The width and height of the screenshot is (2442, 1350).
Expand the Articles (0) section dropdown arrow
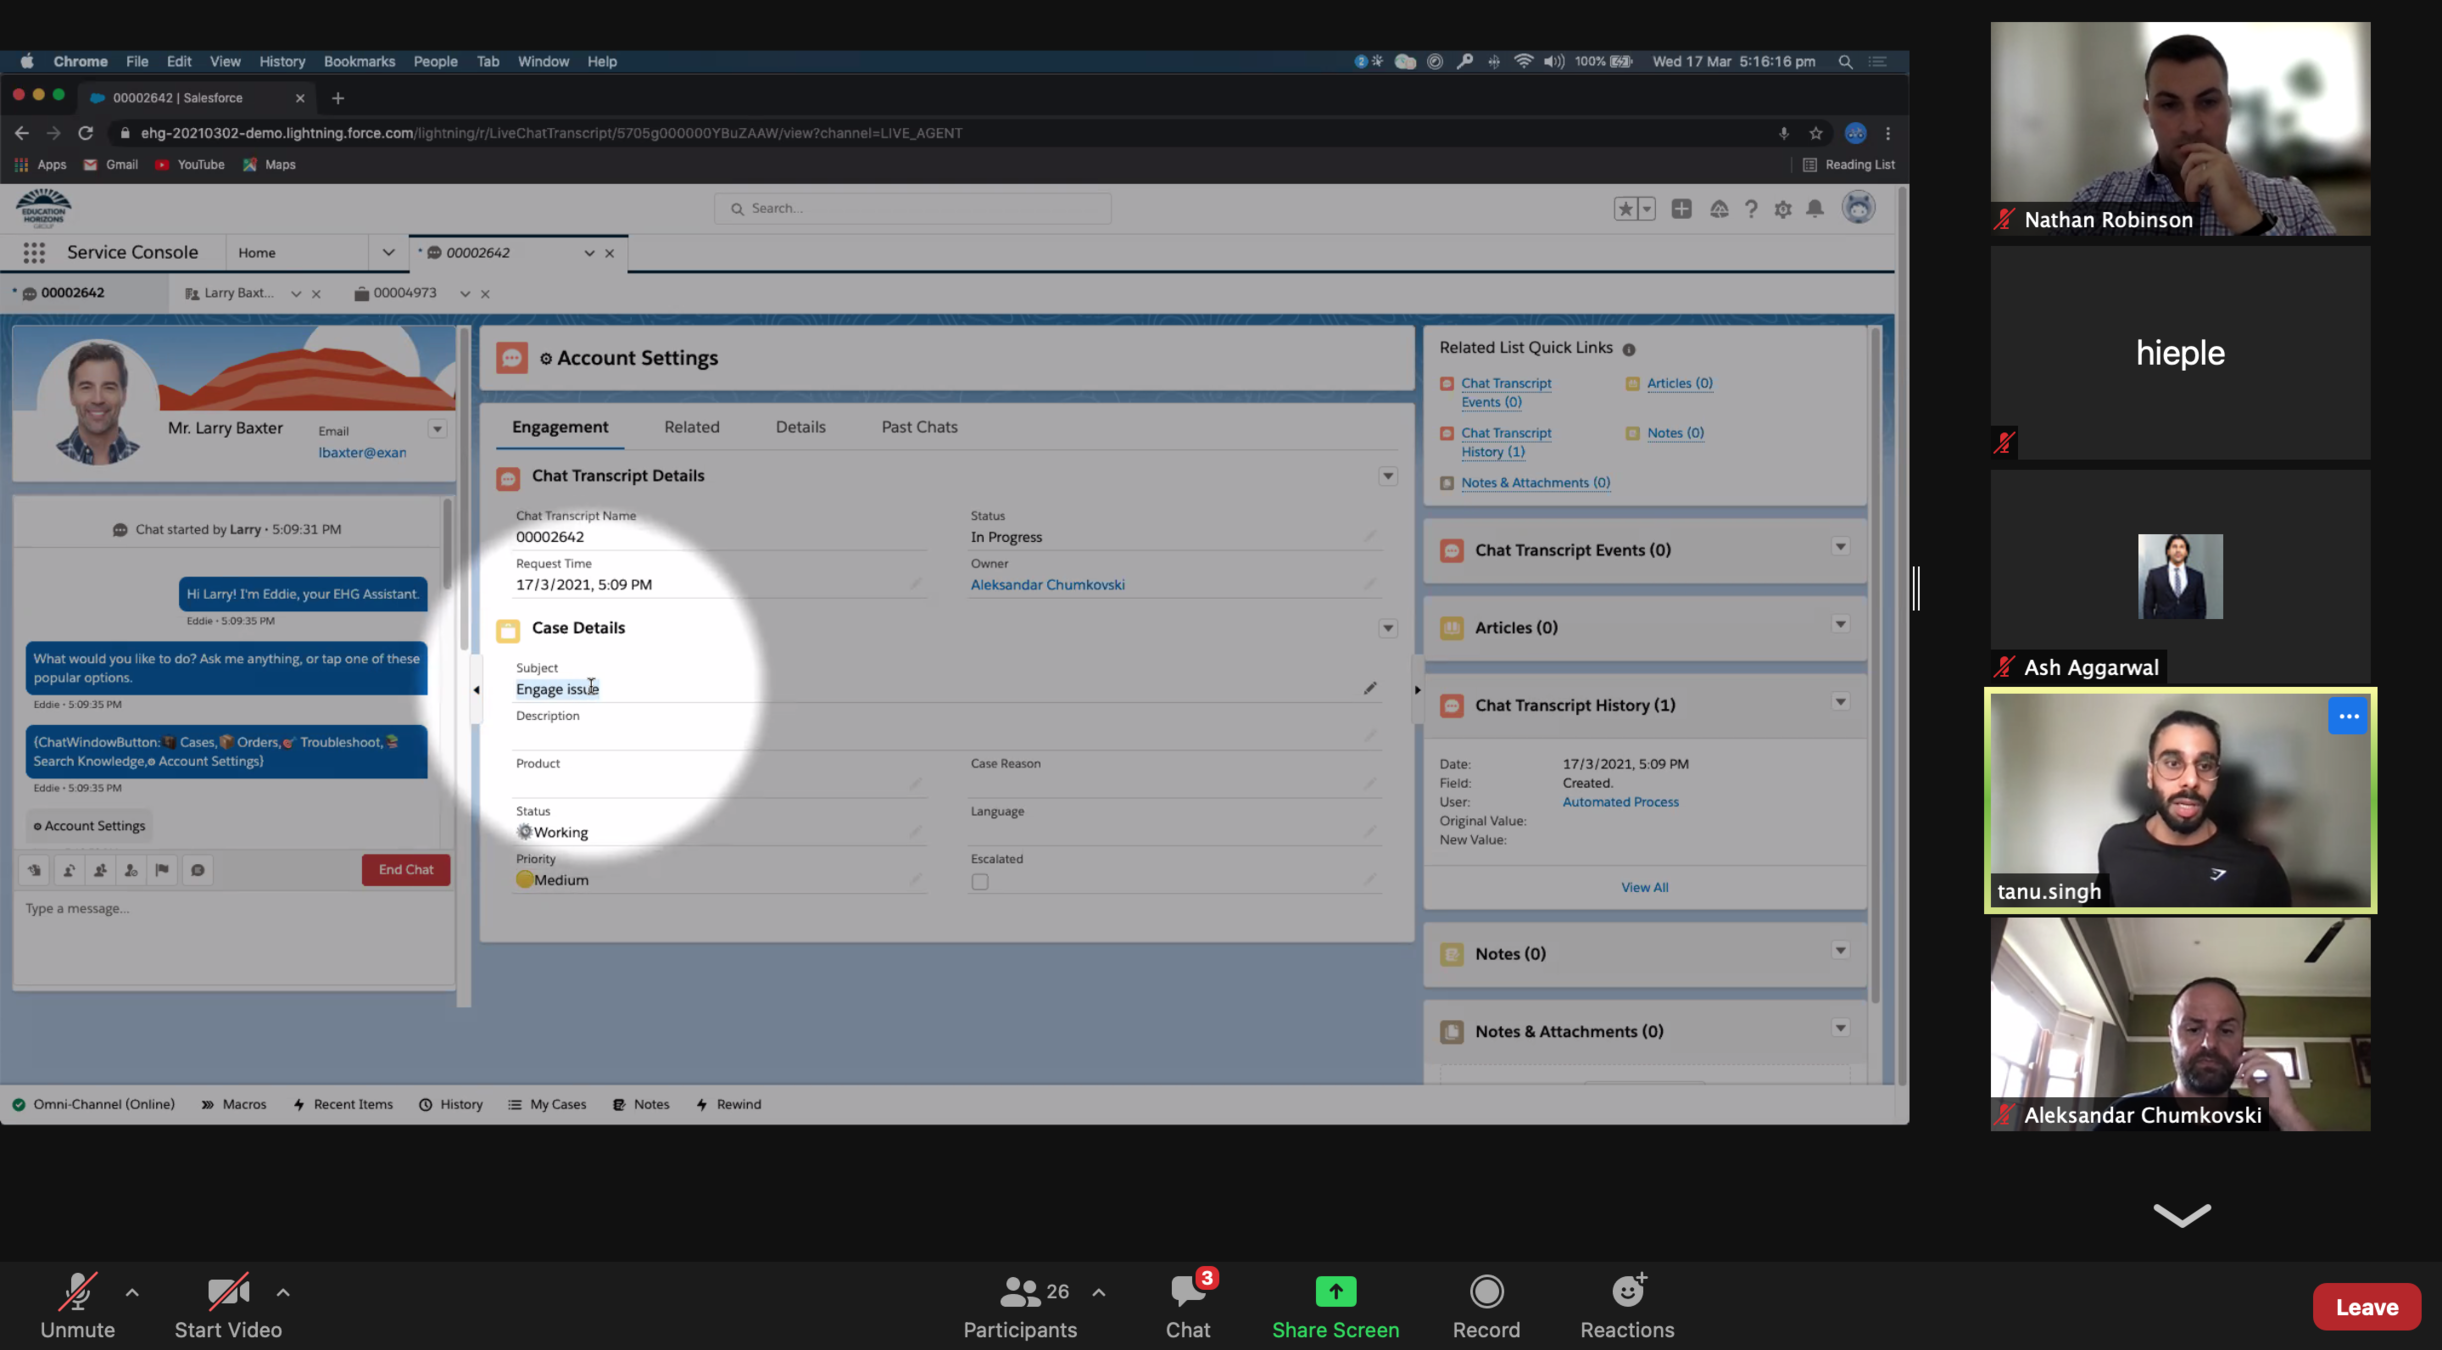click(x=1840, y=625)
